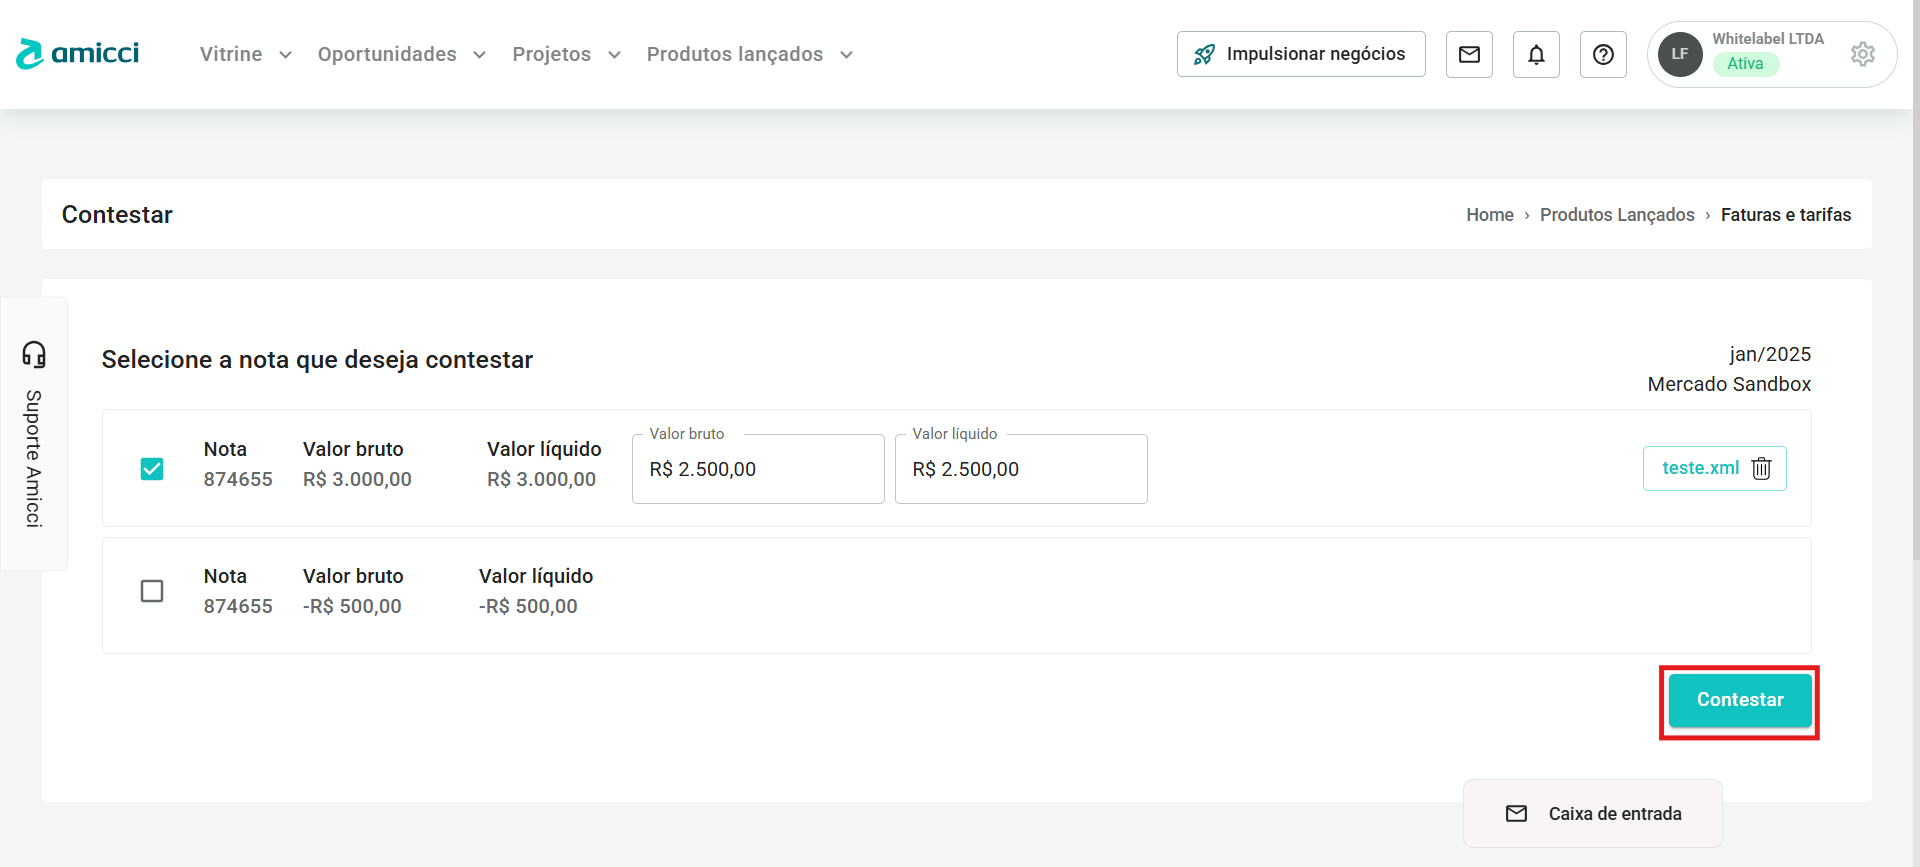Open the notifications bell
The height and width of the screenshot is (867, 1920).
(x=1536, y=54)
